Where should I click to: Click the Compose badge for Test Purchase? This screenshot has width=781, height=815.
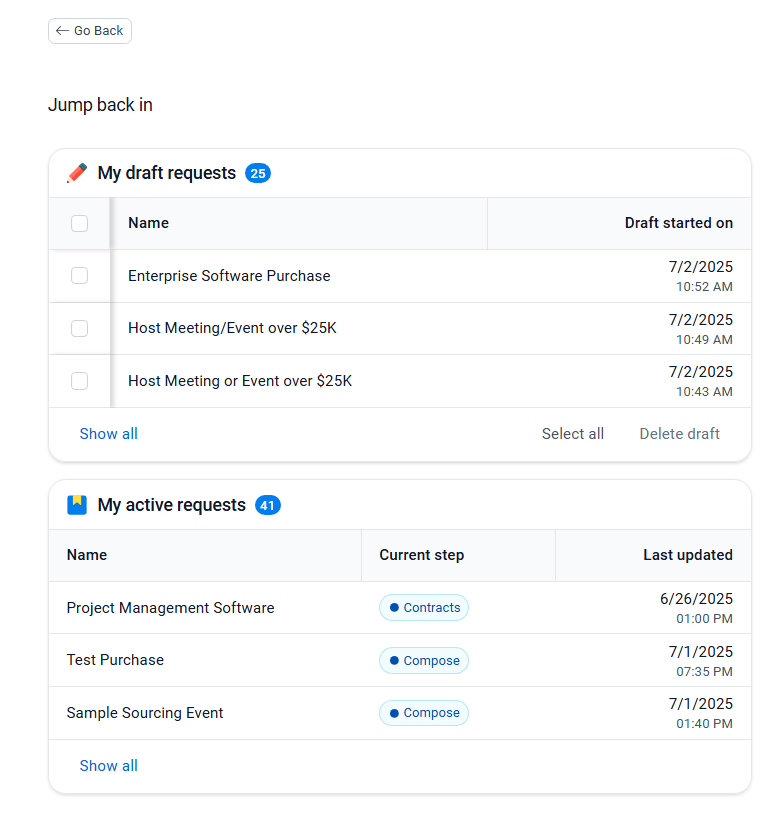coord(424,660)
